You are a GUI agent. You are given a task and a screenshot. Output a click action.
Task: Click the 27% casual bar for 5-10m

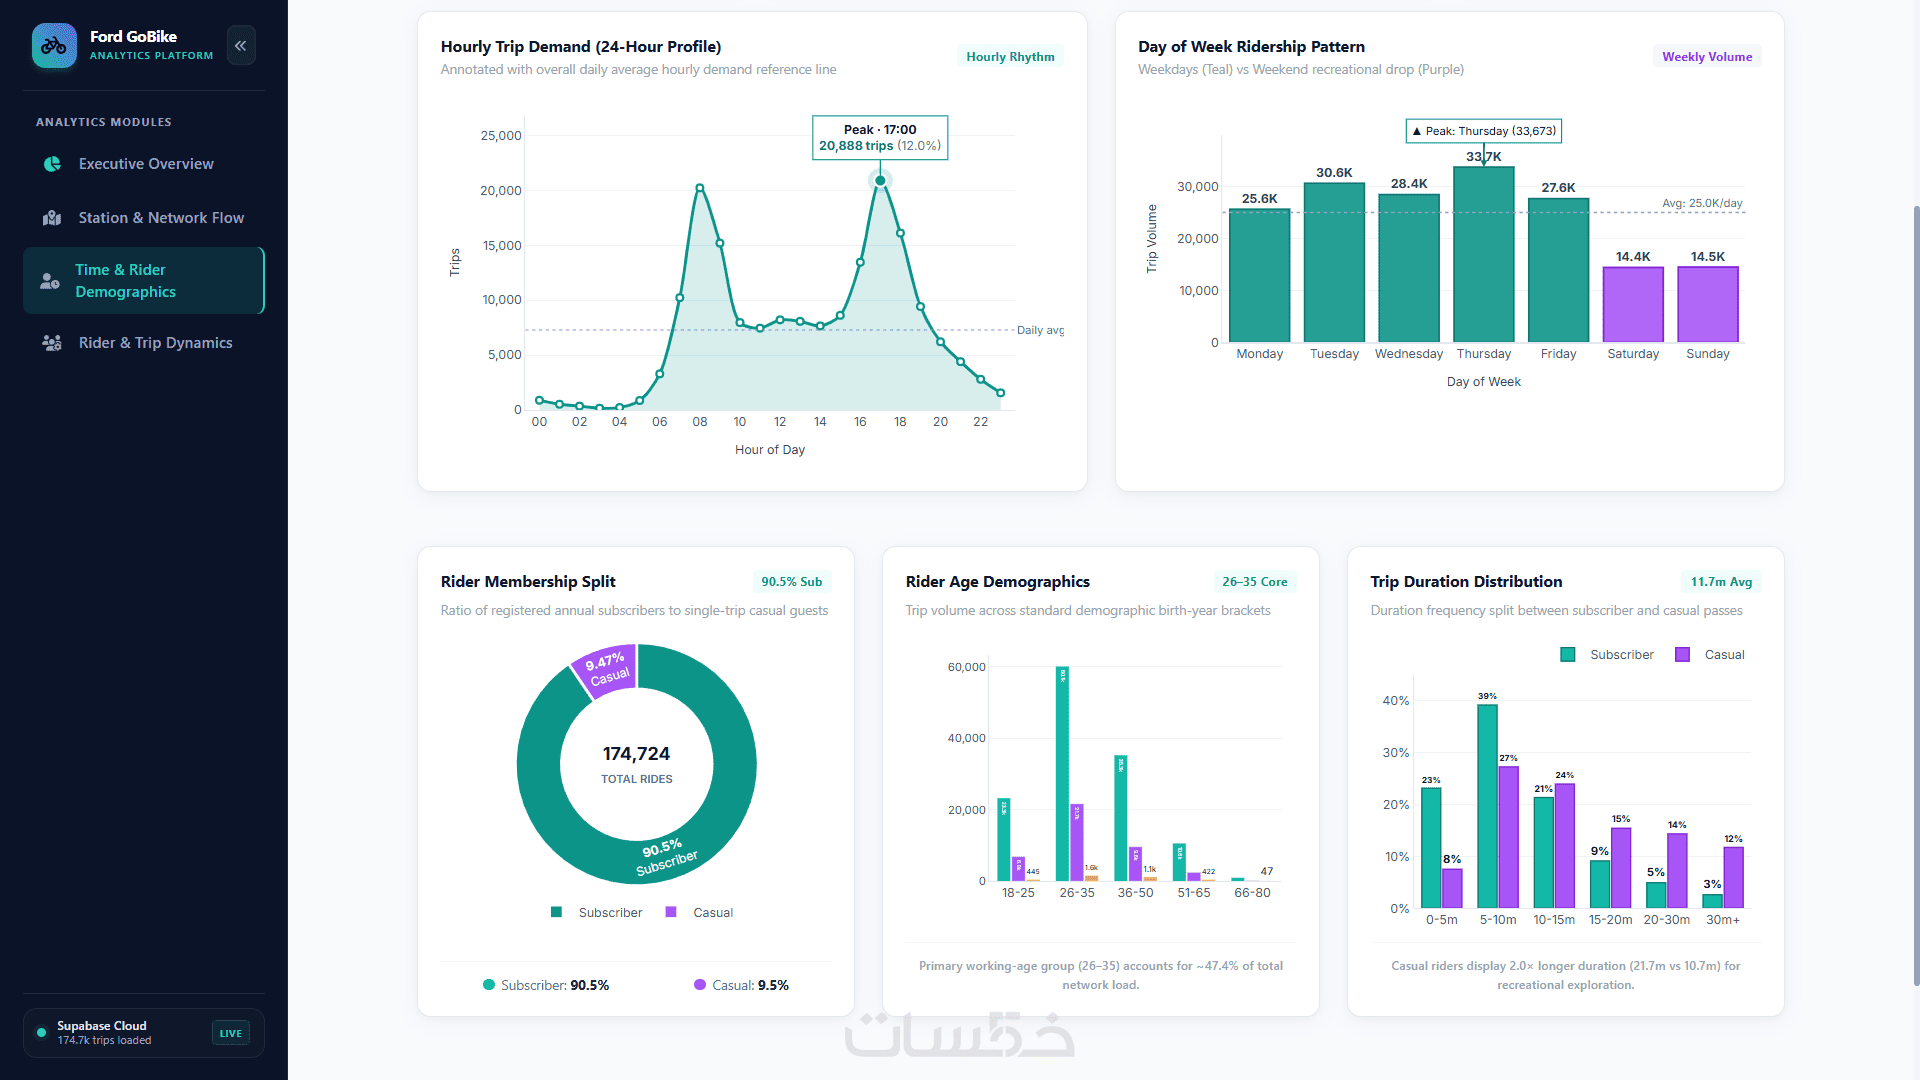point(1509,837)
